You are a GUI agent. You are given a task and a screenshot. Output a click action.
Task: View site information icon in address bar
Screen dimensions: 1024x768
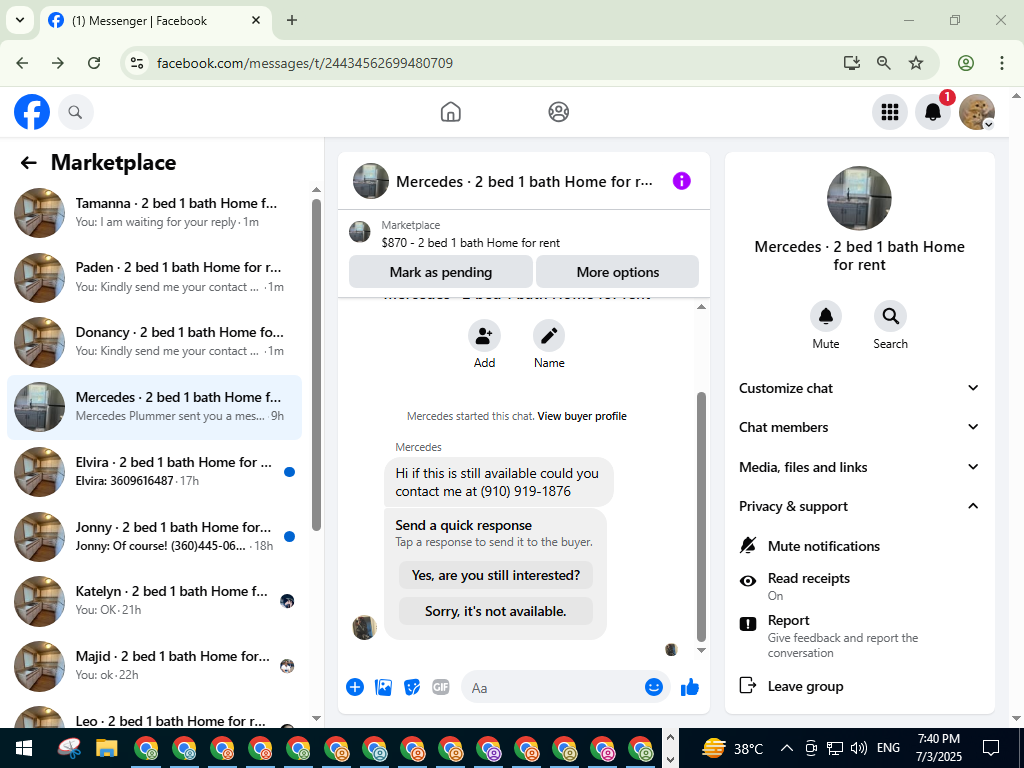coord(137,63)
